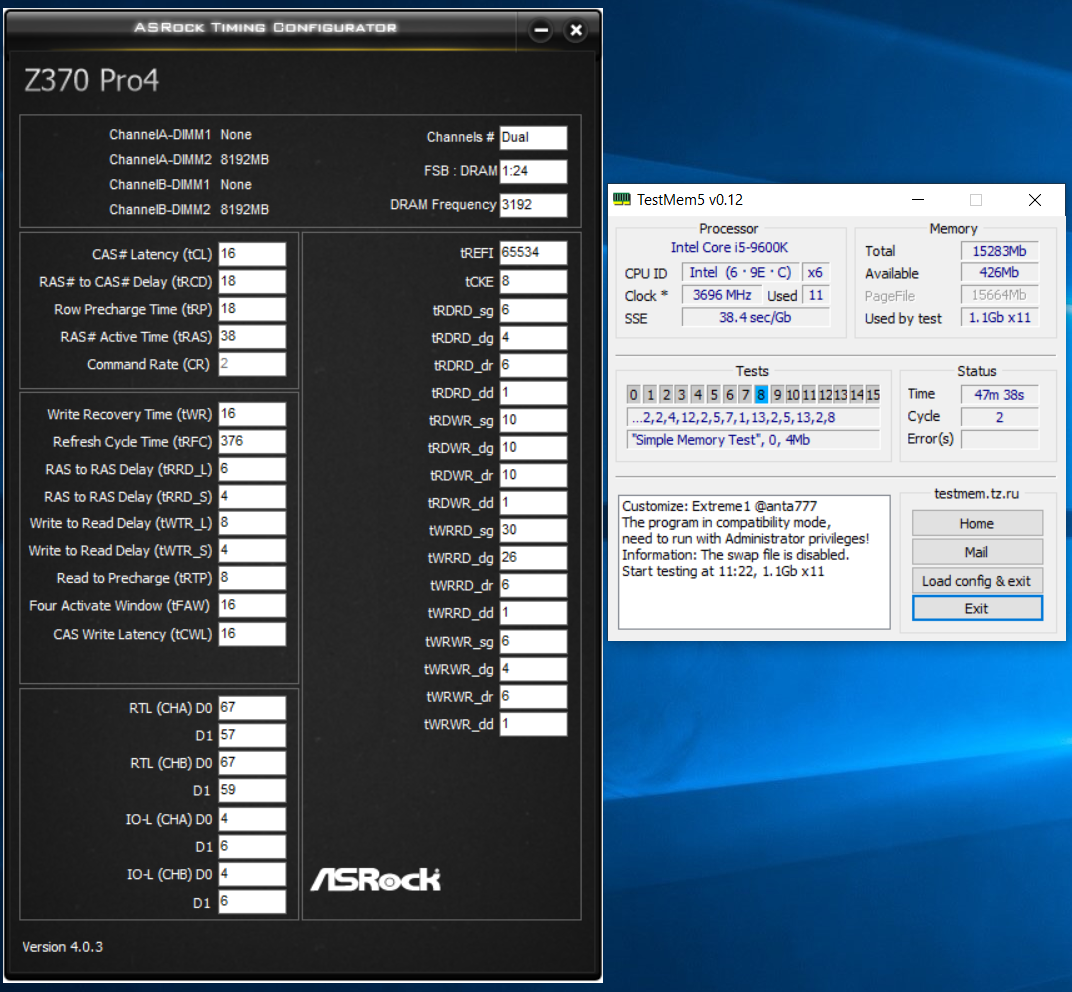Click the RTL (CHA) D0 field
Image resolution: width=1072 pixels, height=992 pixels.
tap(252, 708)
